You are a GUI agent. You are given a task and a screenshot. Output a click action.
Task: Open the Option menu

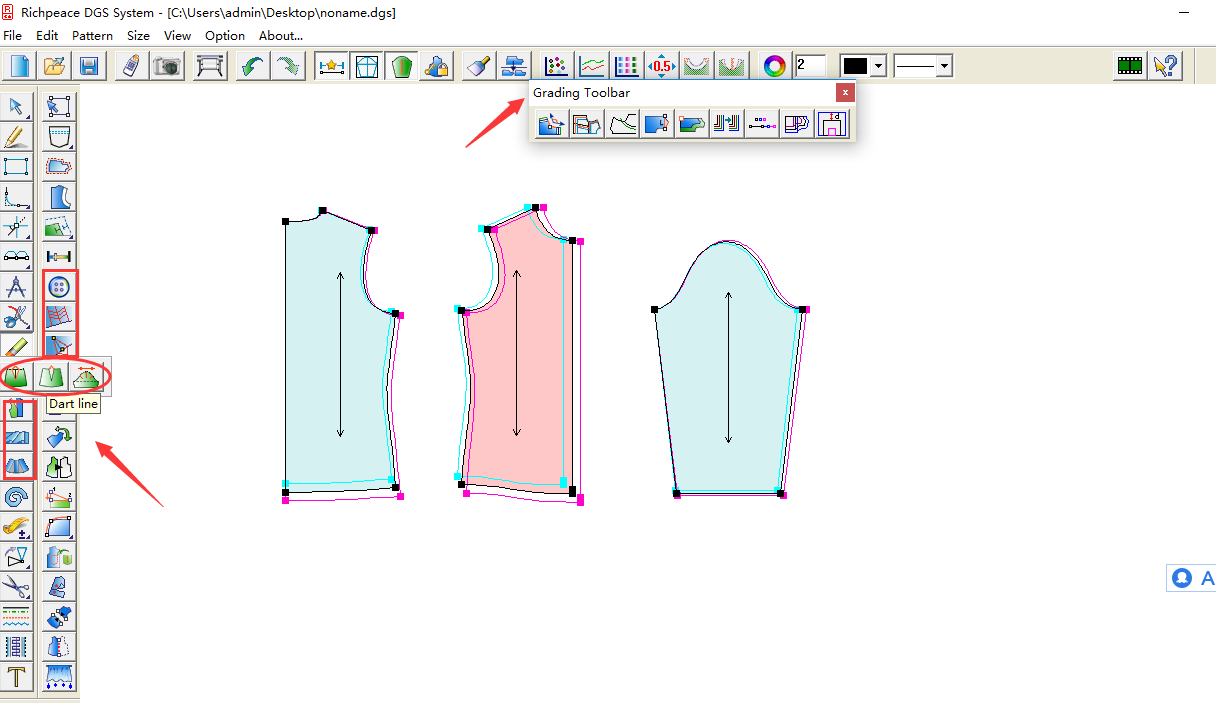(x=224, y=35)
